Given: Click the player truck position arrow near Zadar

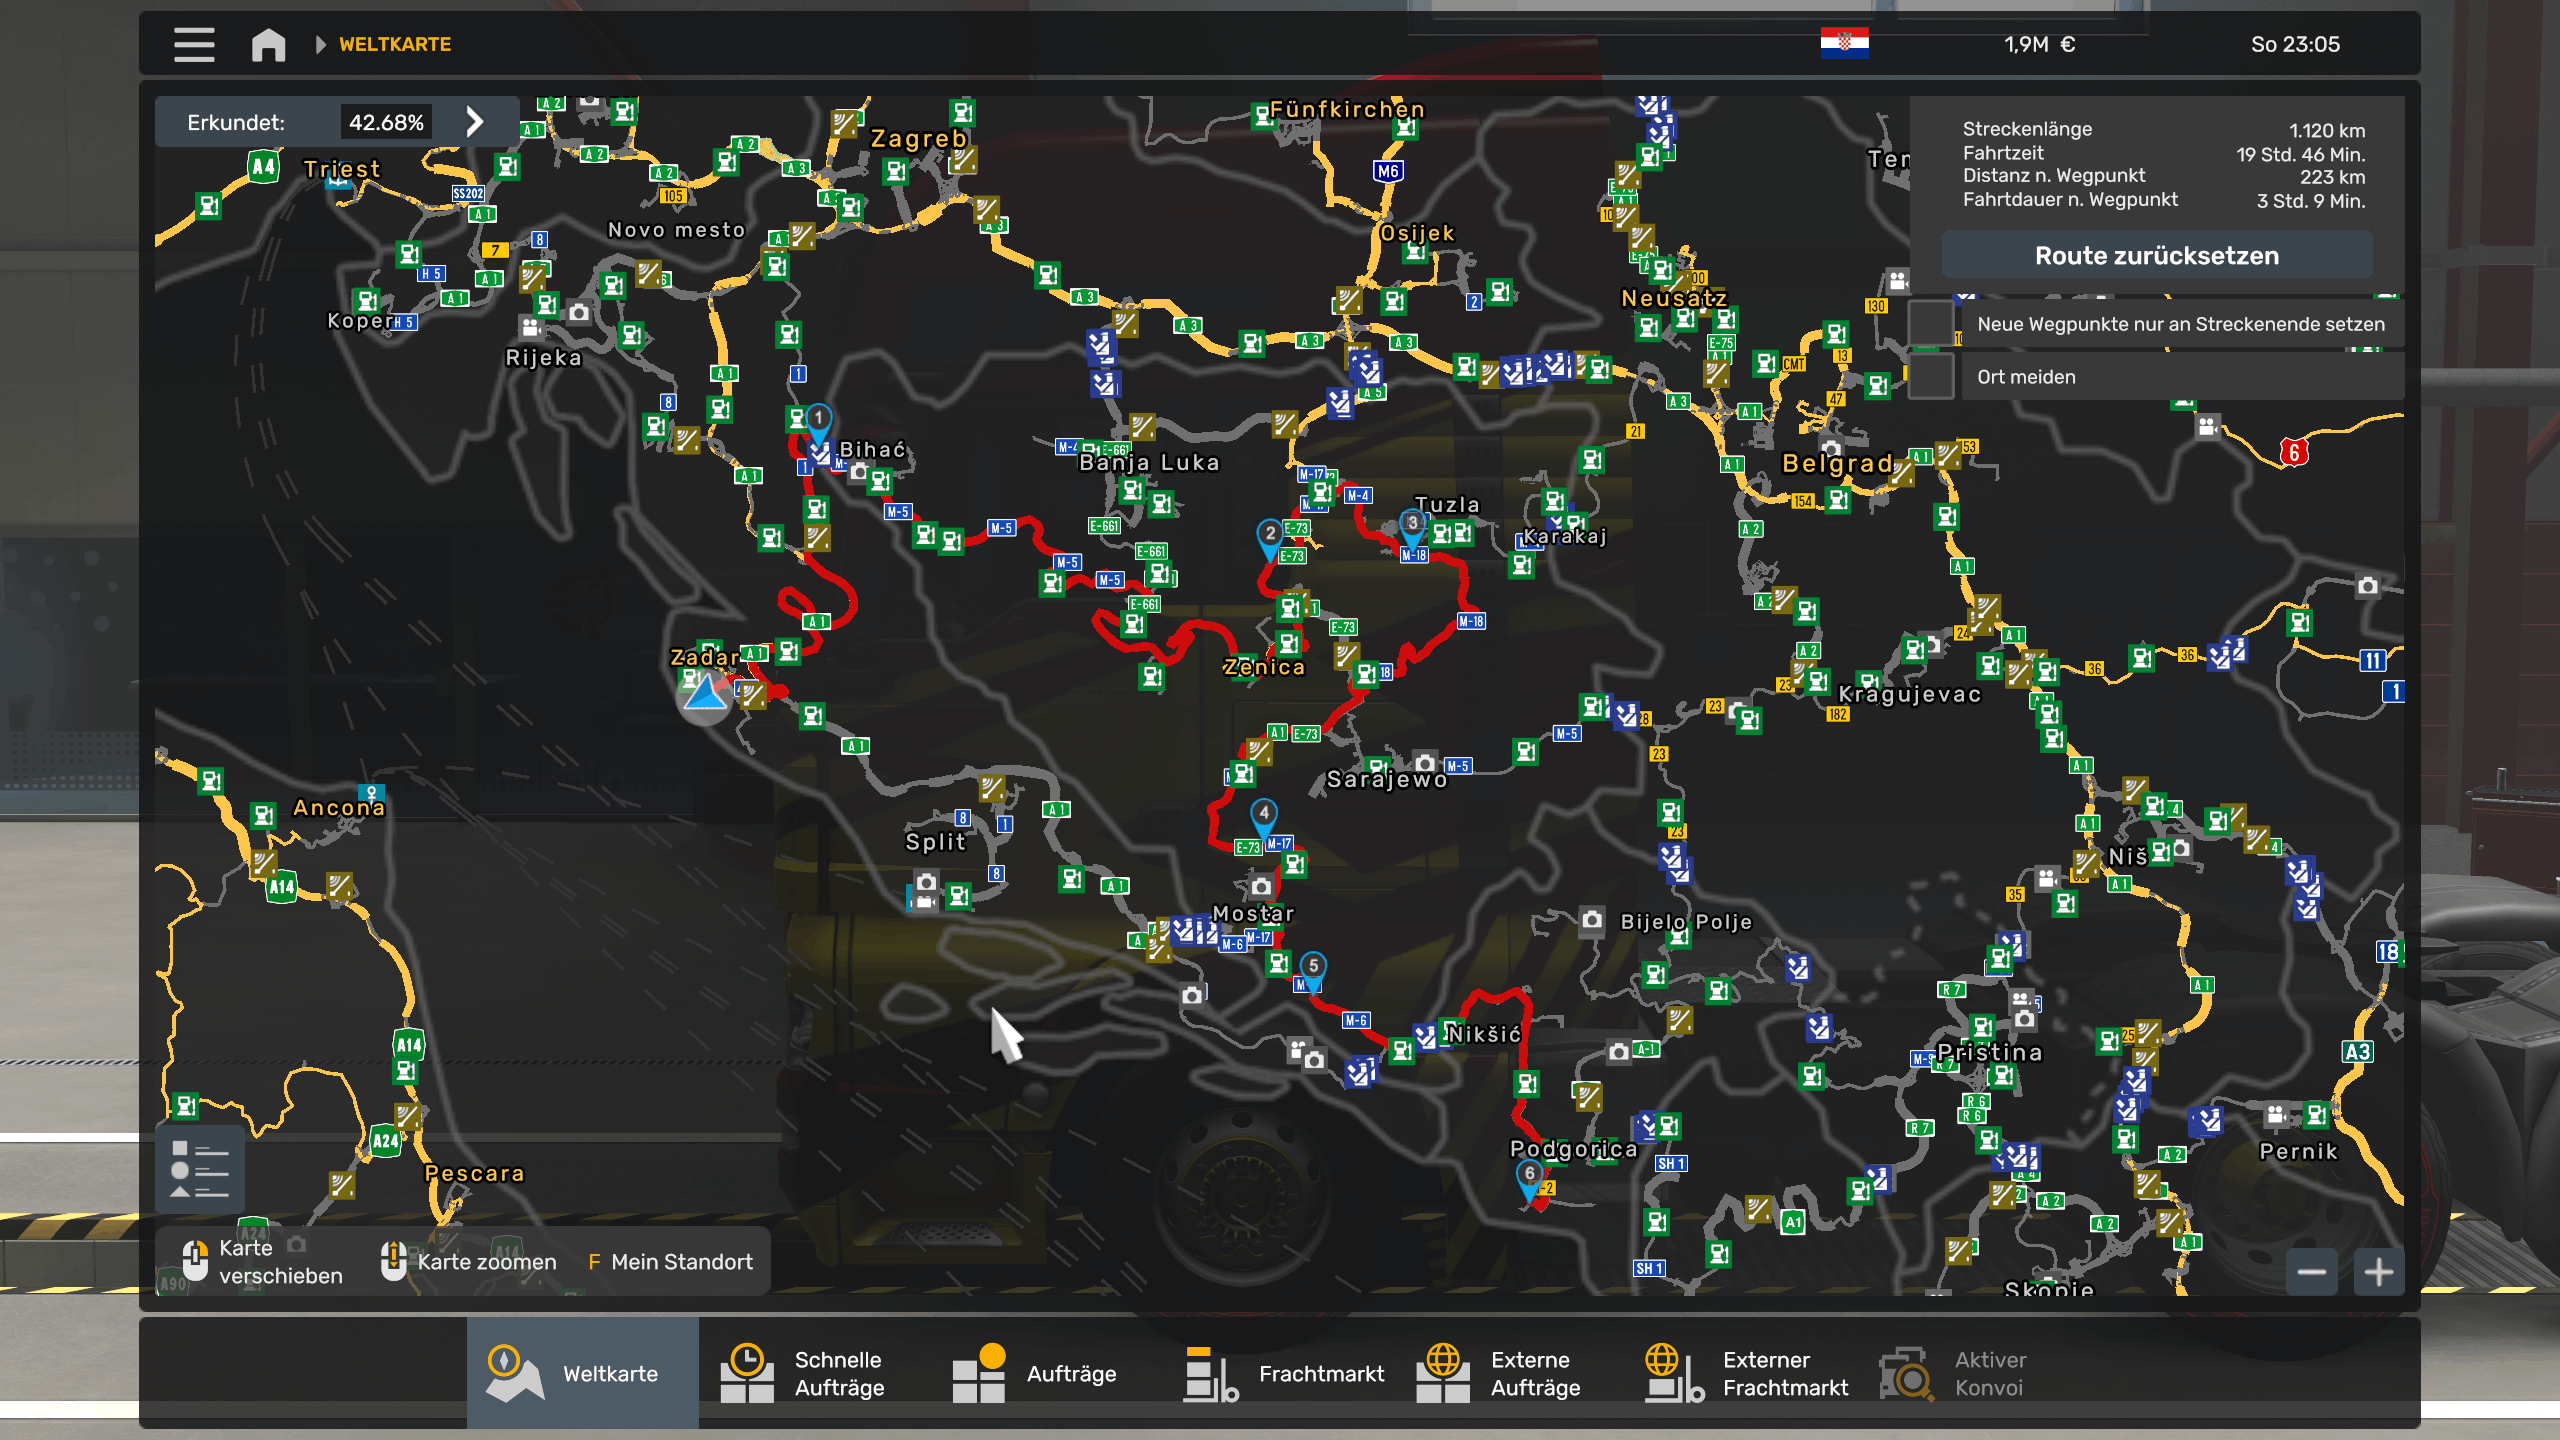Looking at the screenshot, I should pos(705,692).
